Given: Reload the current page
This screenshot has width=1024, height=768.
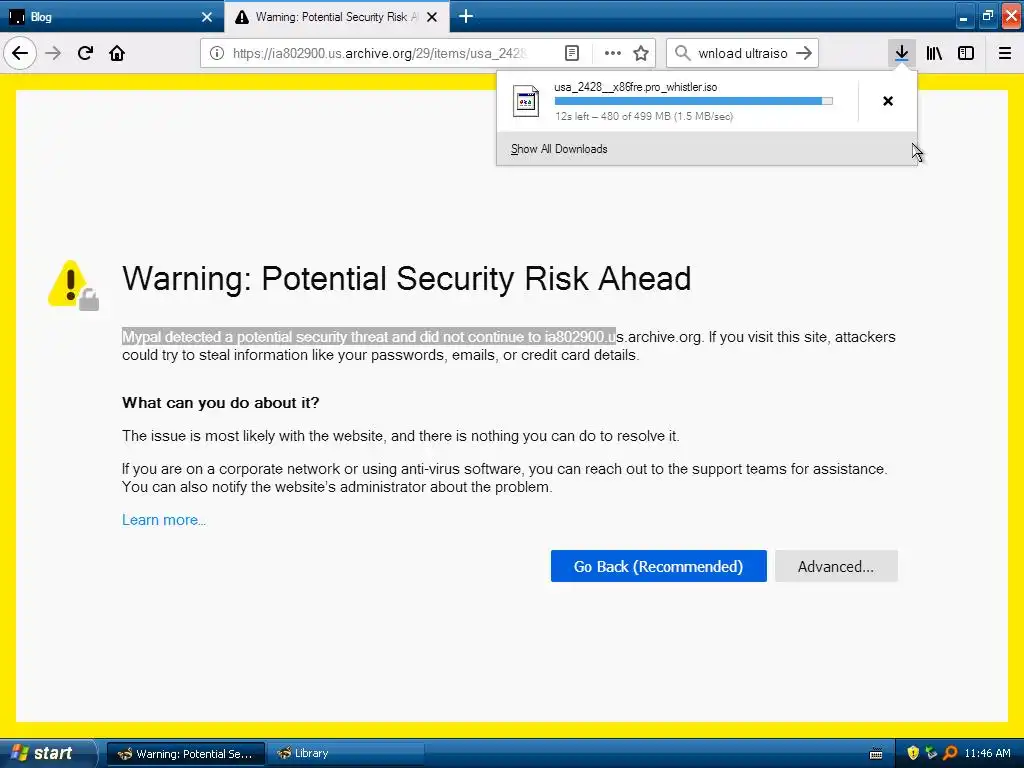Looking at the screenshot, I should coord(85,53).
